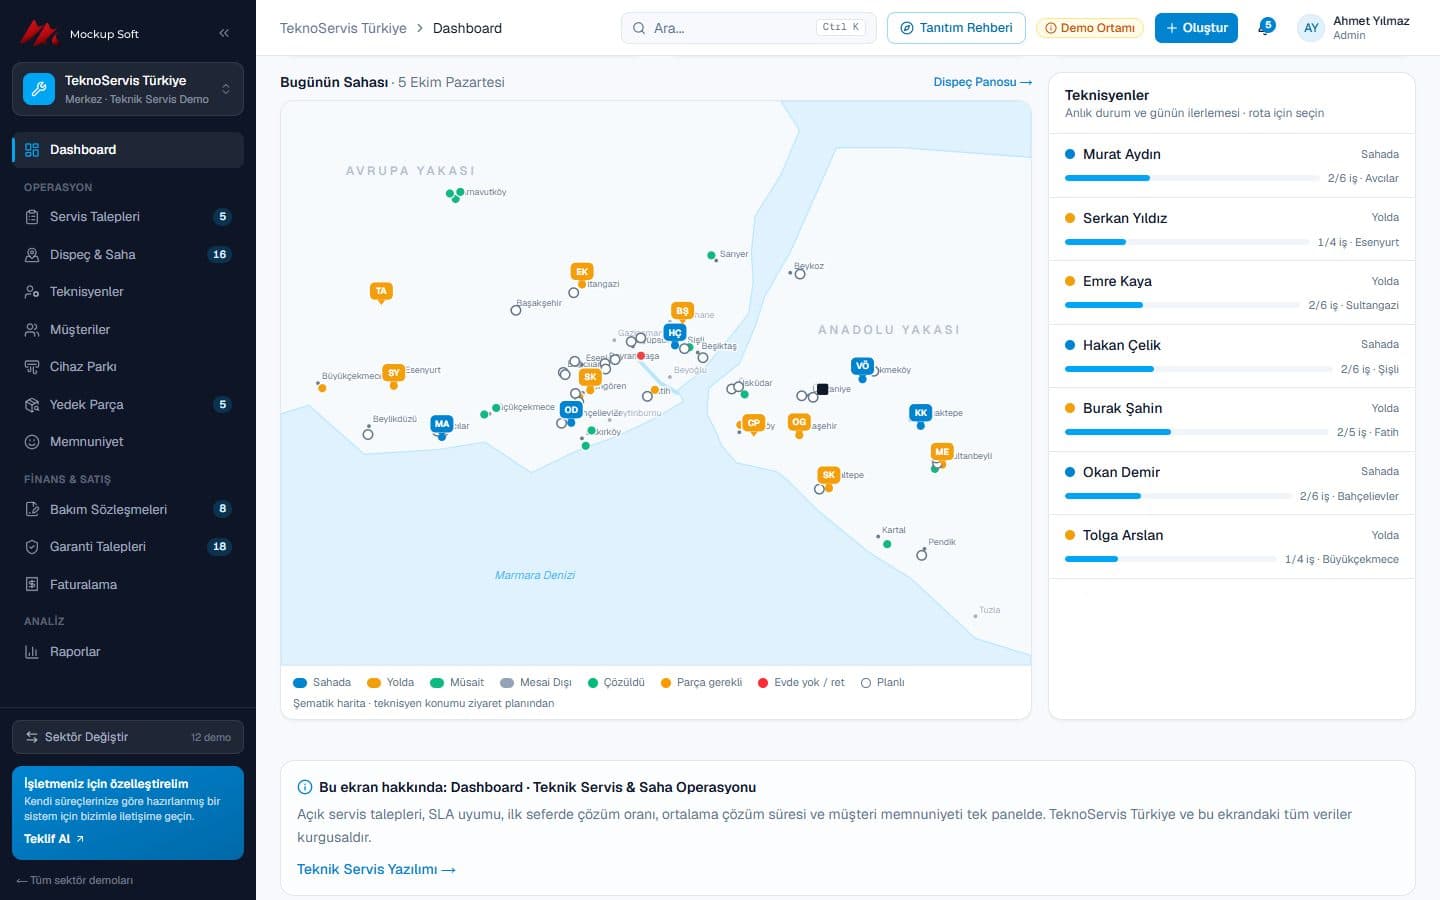
Task: Open the Dispeç Panosu link
Action: [x=983, y=82]
